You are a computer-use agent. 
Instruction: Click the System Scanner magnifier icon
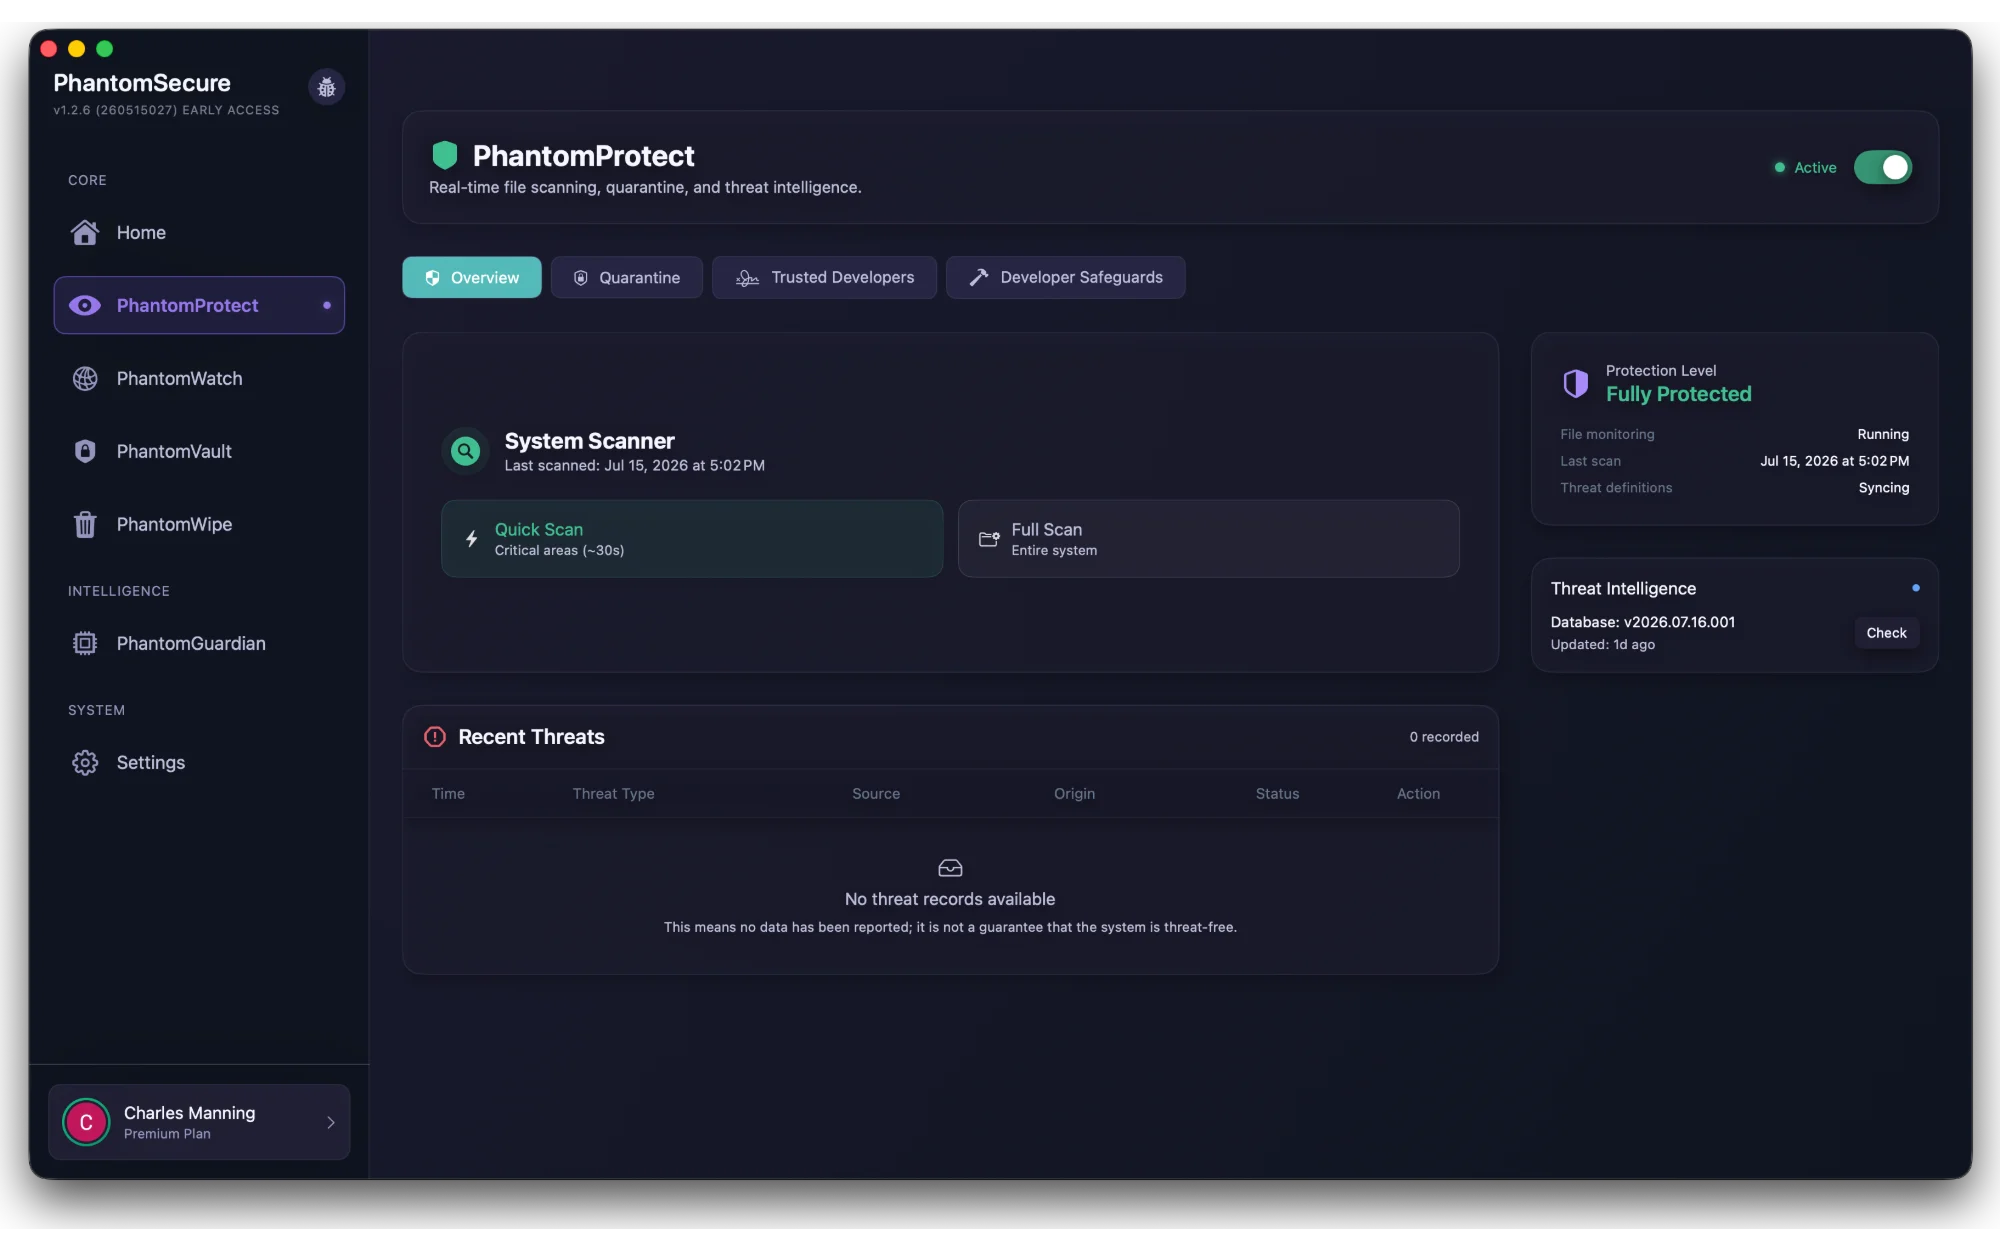(x=465, y=451)
